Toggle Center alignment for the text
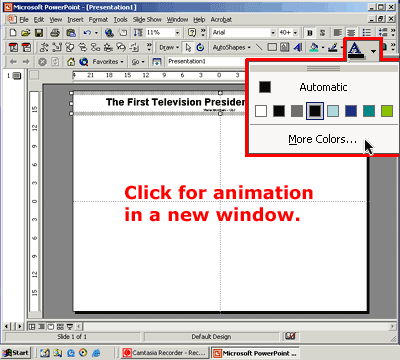 351,33
